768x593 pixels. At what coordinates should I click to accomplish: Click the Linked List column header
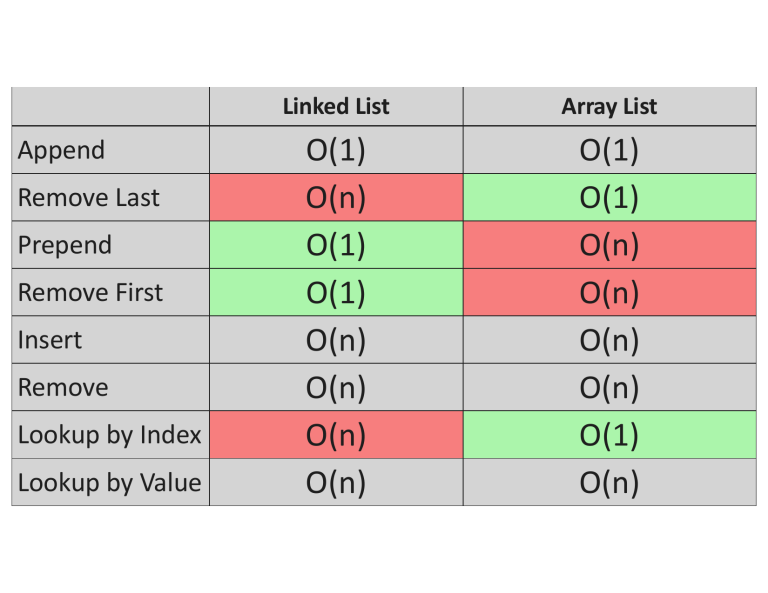pos(336,107)
